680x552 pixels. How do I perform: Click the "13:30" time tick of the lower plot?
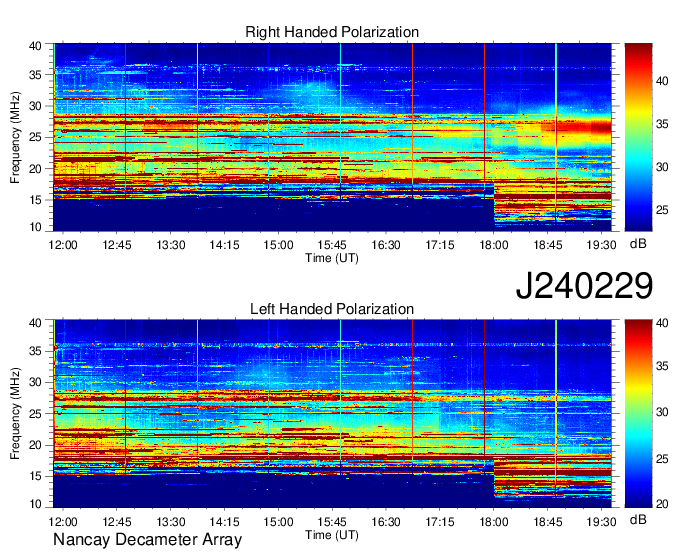point(171,522)
